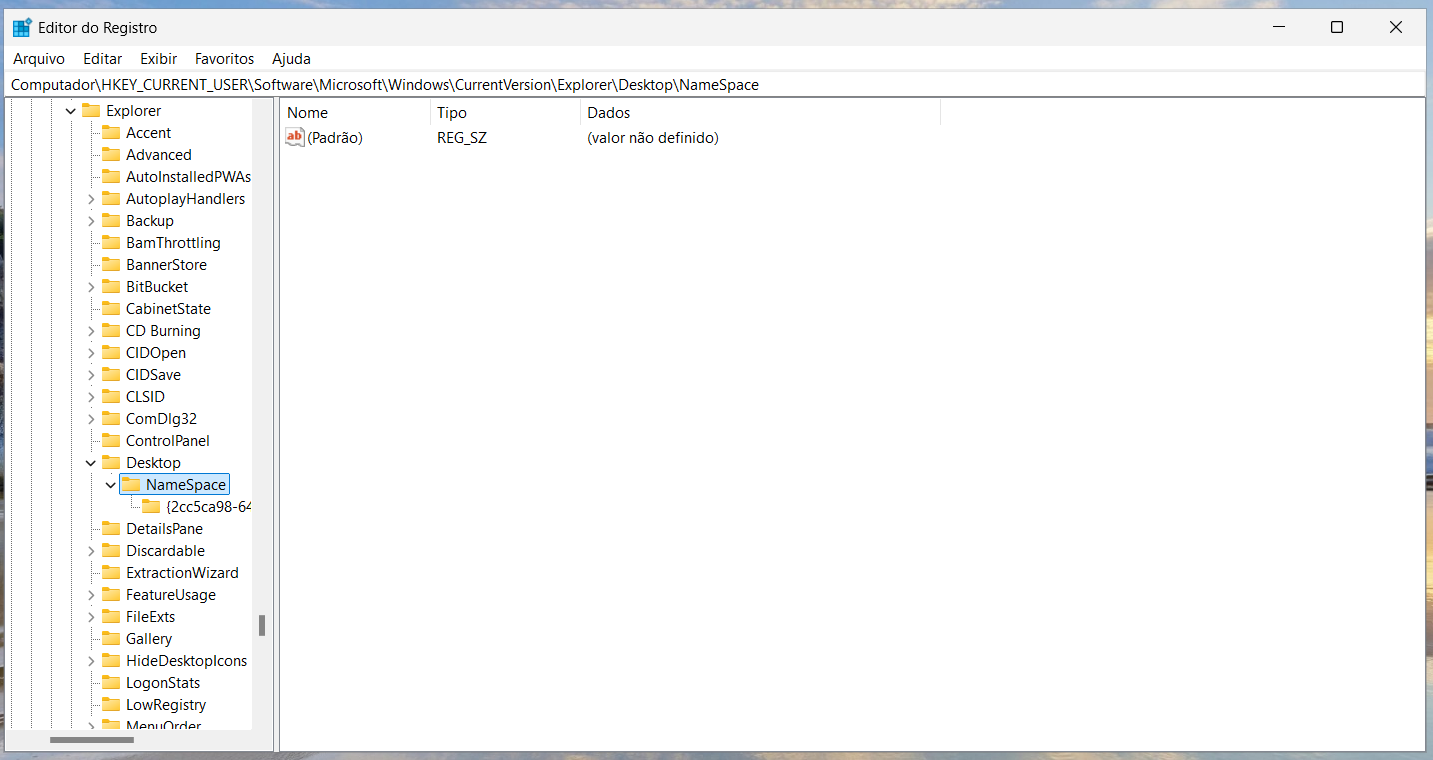Open the Ajuda menu
Image resolution: width=1433 pixels, height=760 pixels.
click(x=292, y=59)
